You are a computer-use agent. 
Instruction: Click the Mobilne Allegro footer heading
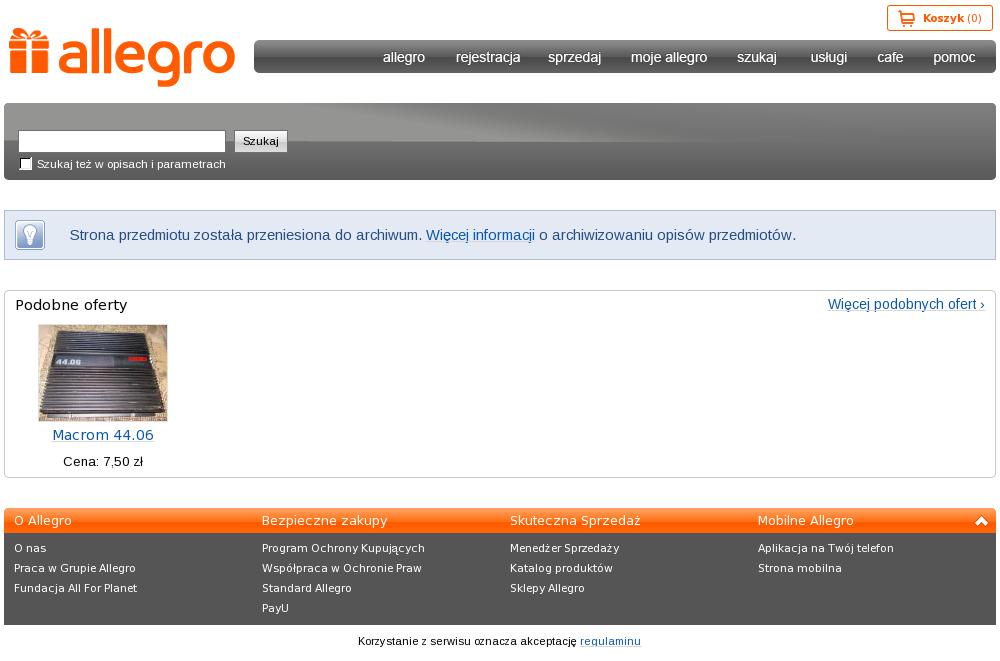pyautogui.click(x=805, y=521)
